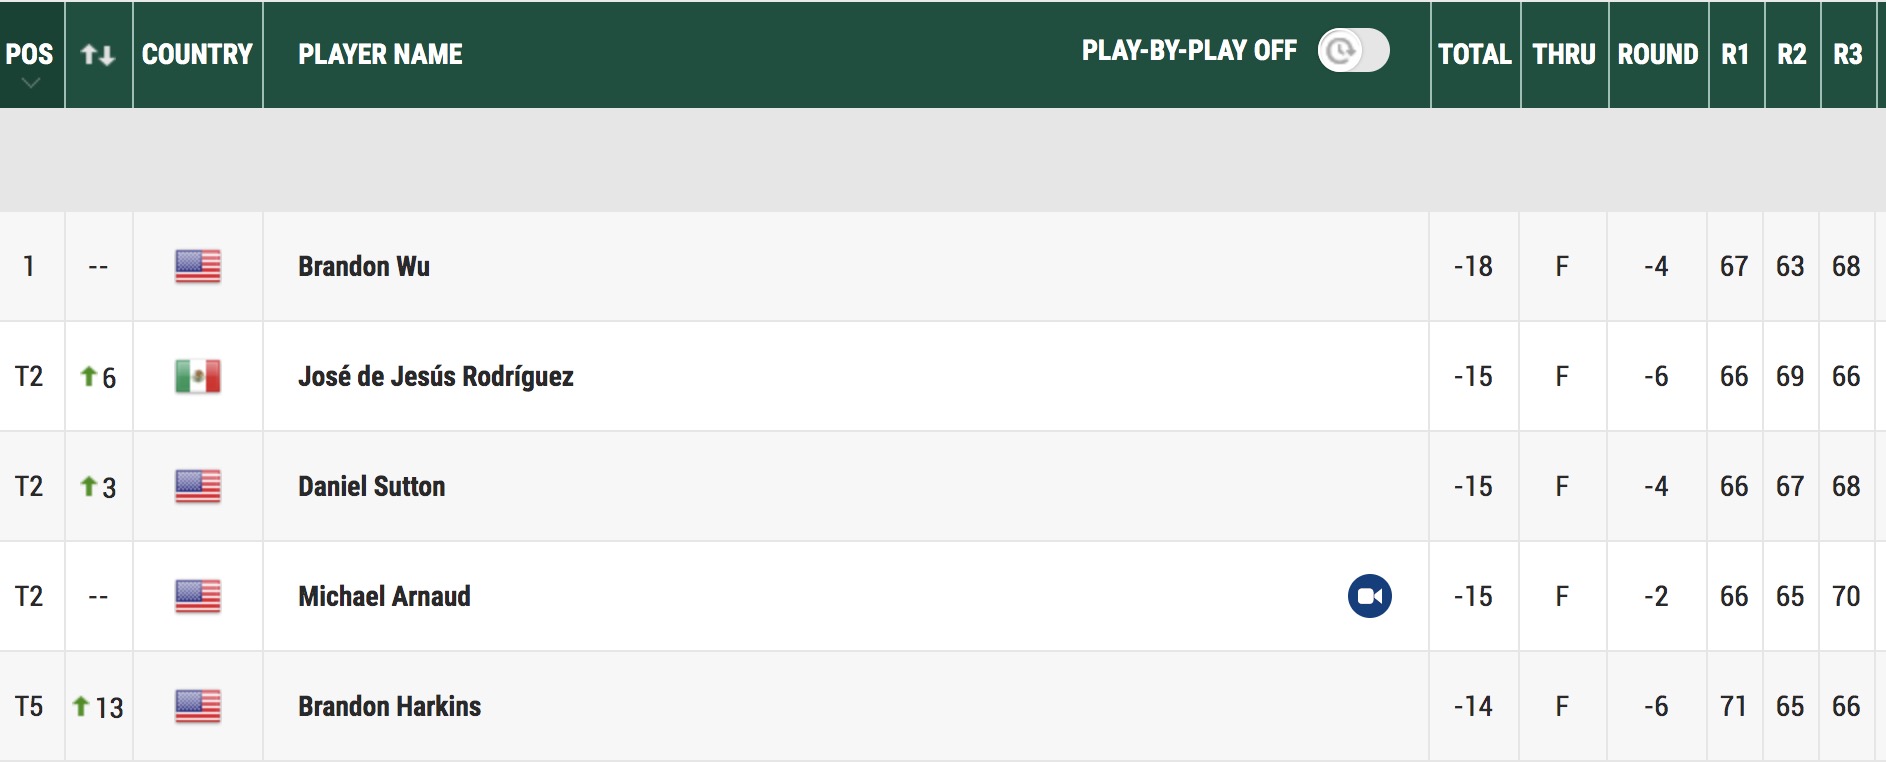1886x762 pixels.
Task: Click the US flag beside Brandon Harkins
Action: (198, 706)
